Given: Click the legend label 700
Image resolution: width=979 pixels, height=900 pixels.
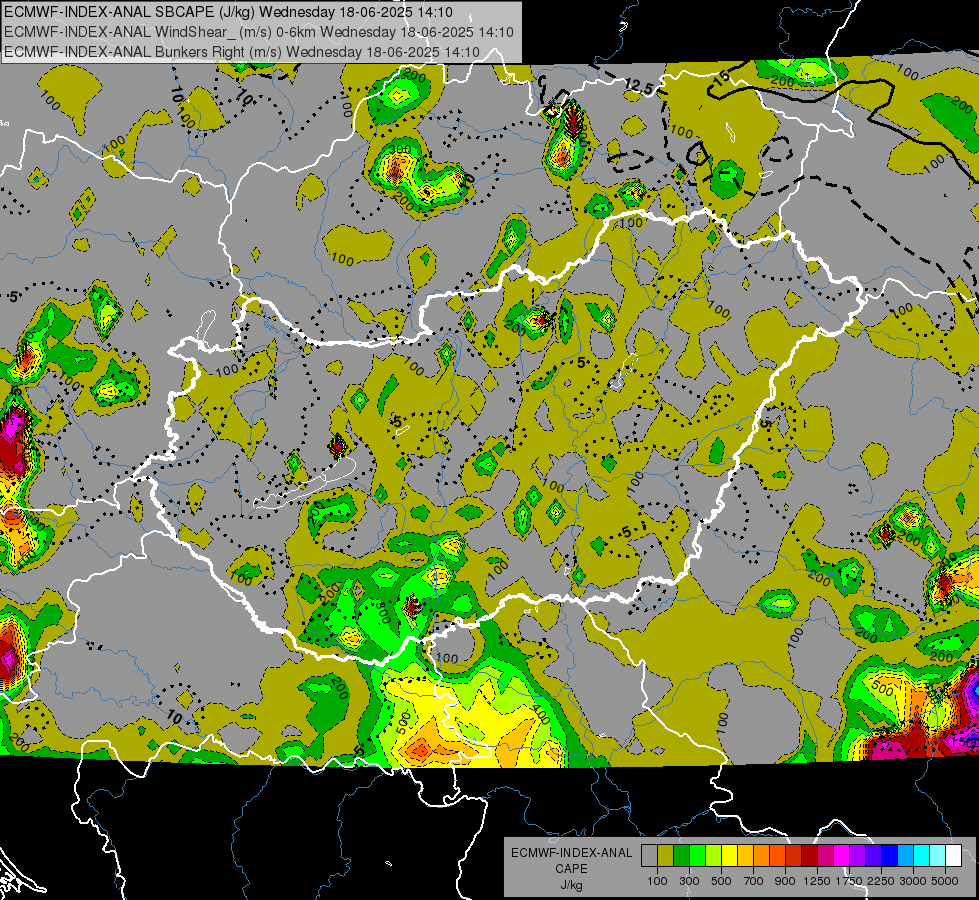Looking at the screenshot, I should click(754, 881).
